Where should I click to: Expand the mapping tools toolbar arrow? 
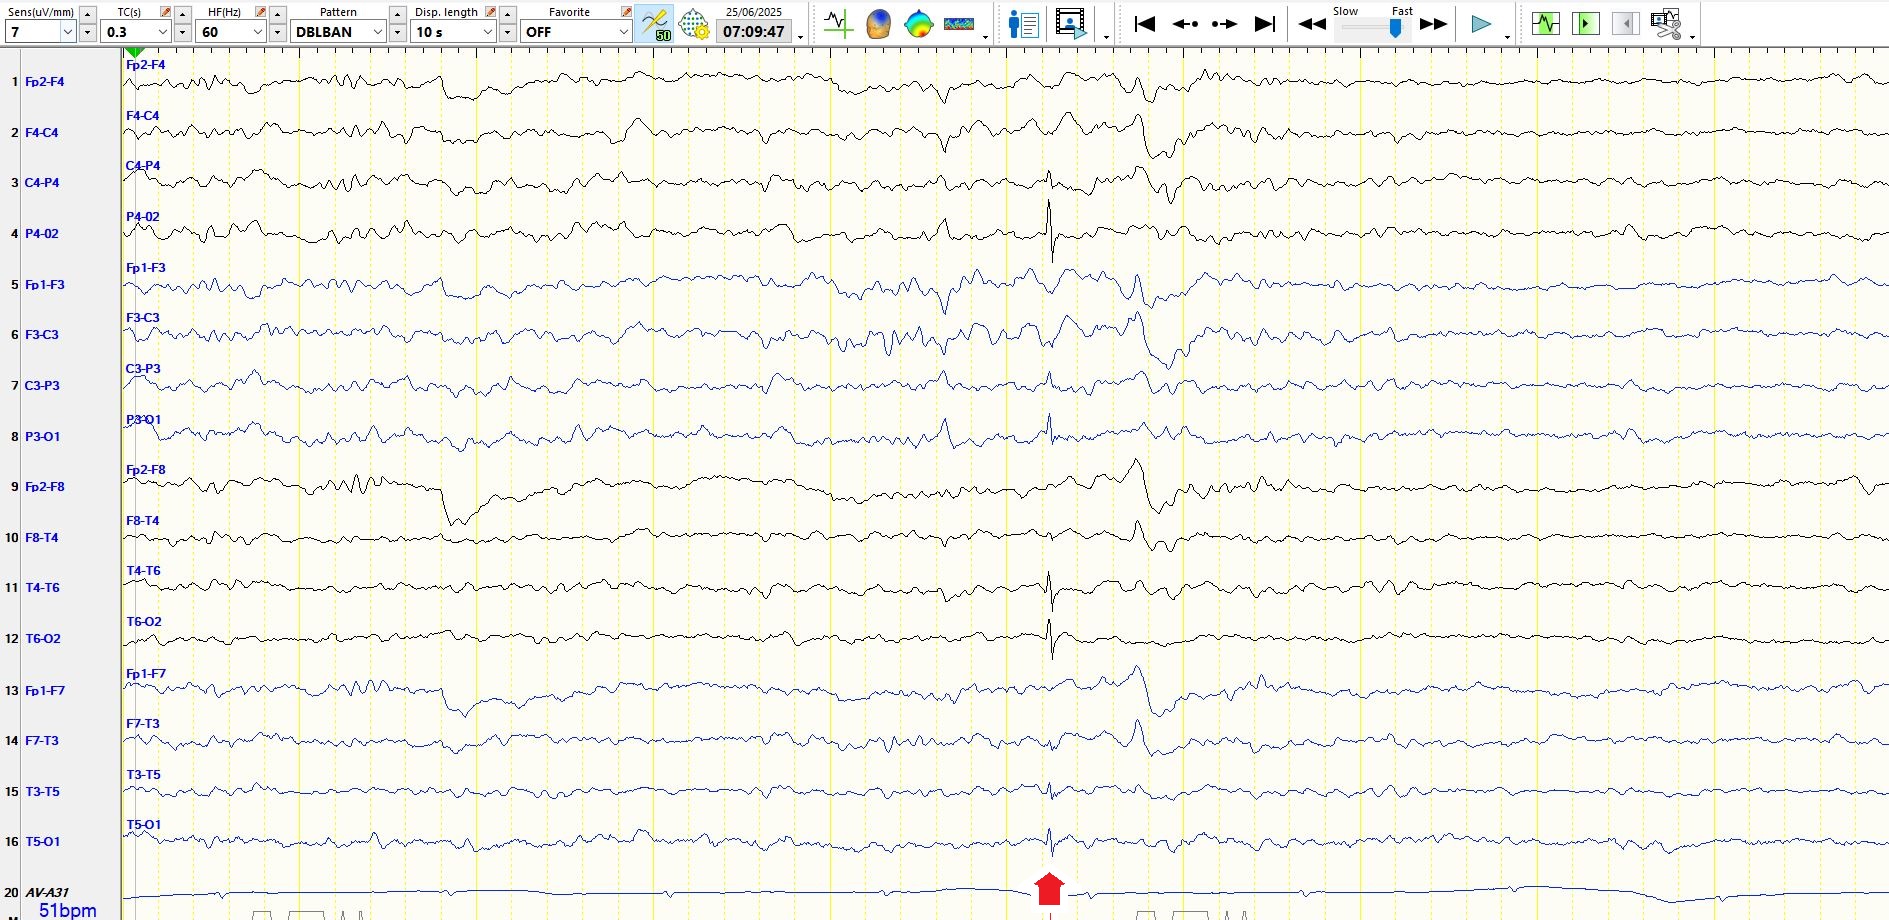(x=985, y=36)
